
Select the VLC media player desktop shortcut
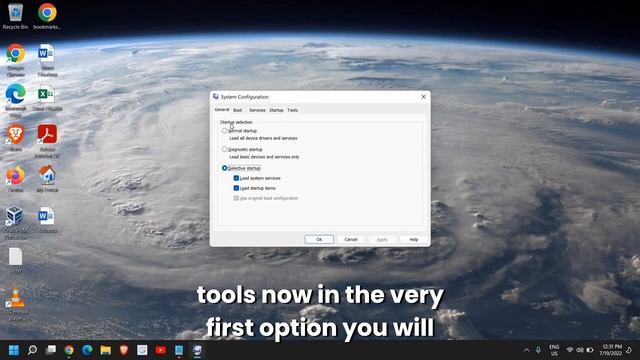point(16,304)
